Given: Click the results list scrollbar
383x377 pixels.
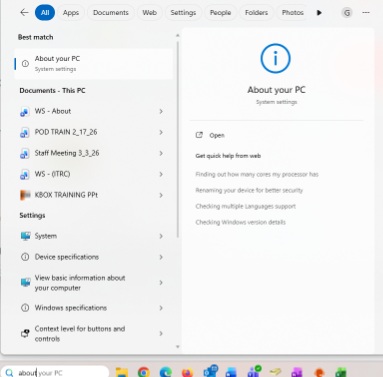Looking at the screenshot, I should 178,139.
